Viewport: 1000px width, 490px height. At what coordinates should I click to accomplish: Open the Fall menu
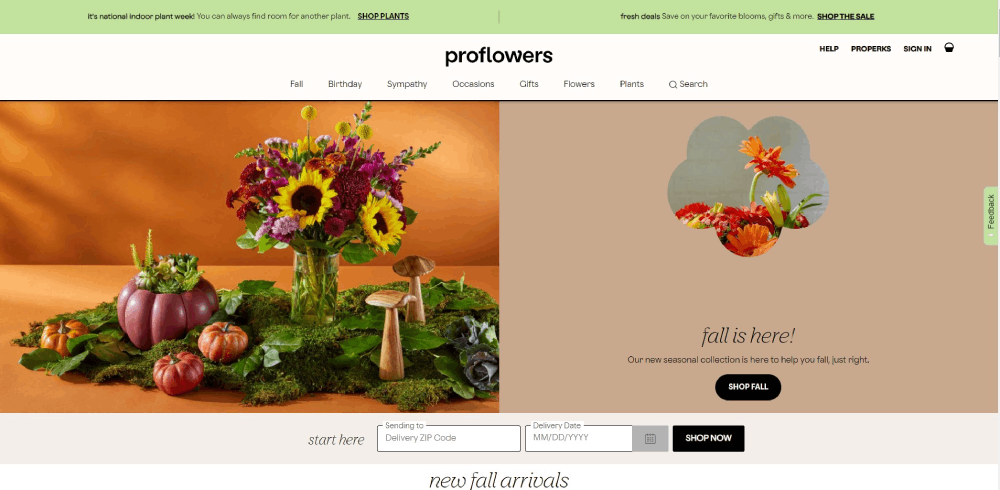(297, 84)
